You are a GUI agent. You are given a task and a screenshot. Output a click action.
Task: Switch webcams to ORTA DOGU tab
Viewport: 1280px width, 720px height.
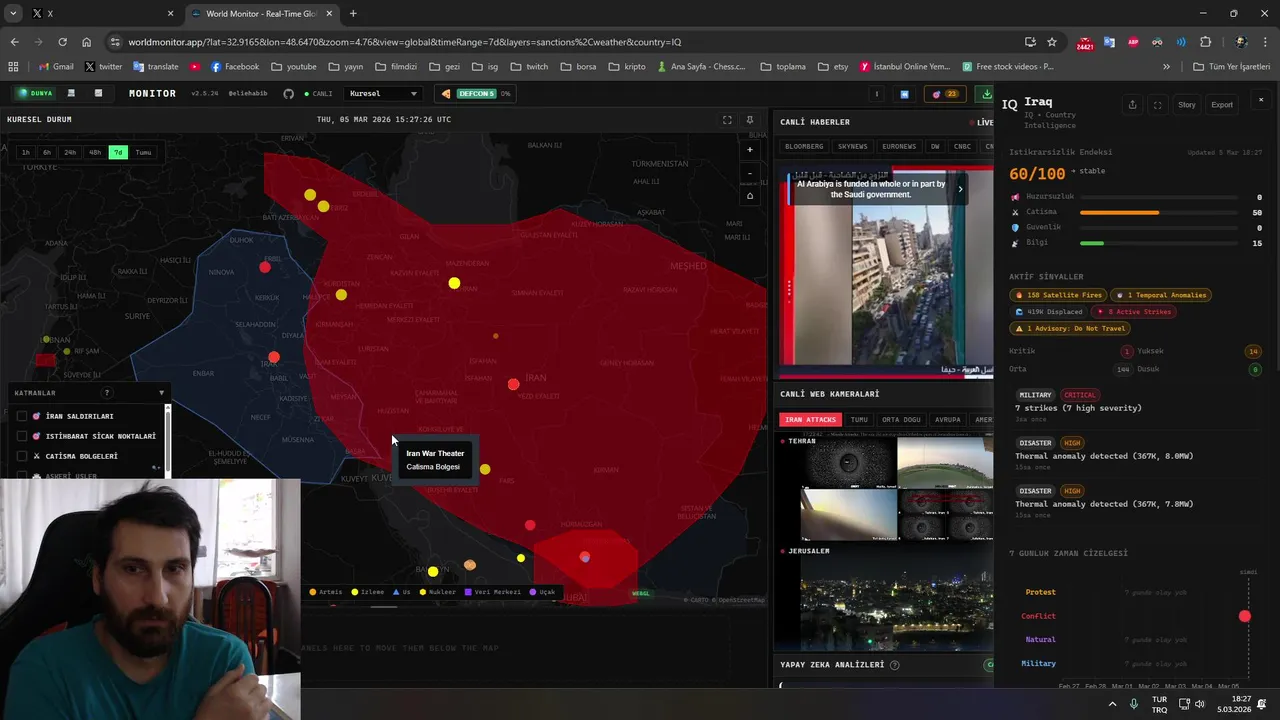pos(901,420)
